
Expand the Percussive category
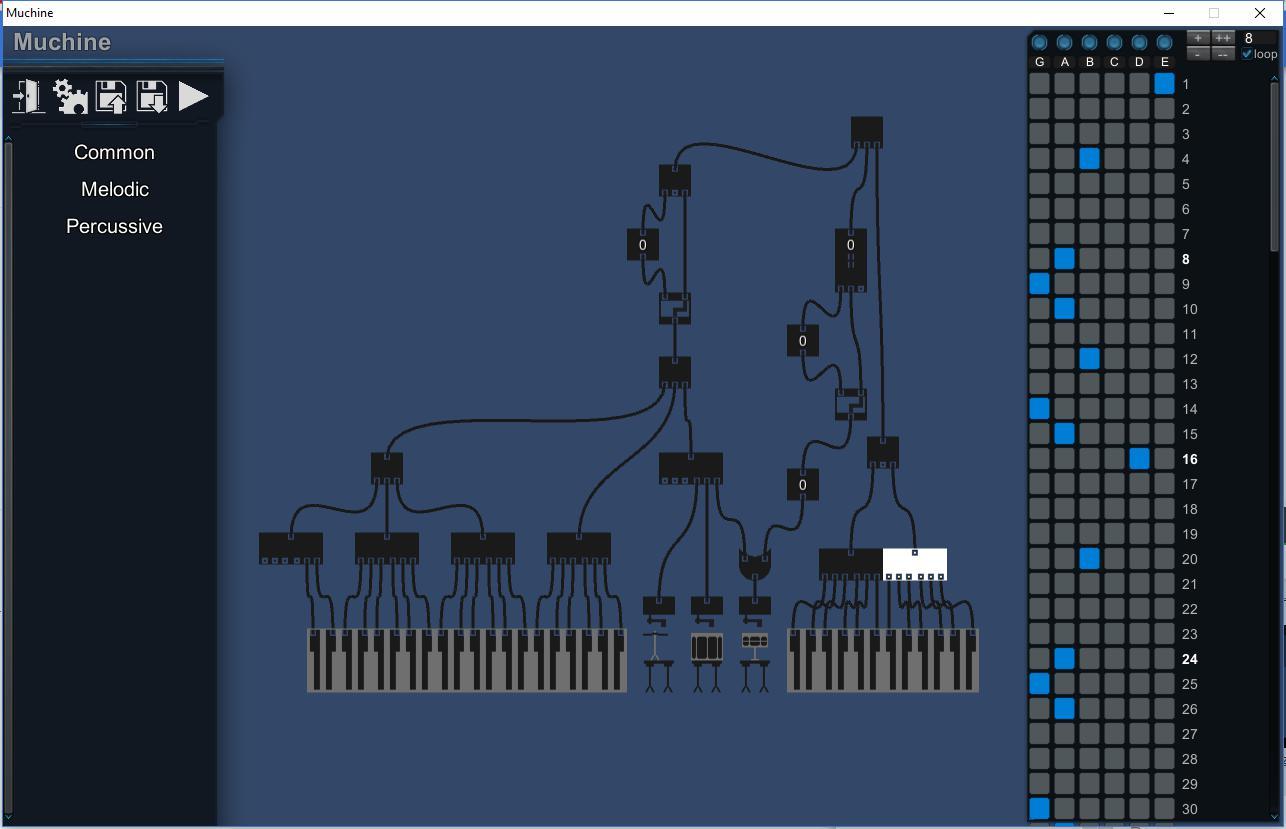click(x=114, y=227)
